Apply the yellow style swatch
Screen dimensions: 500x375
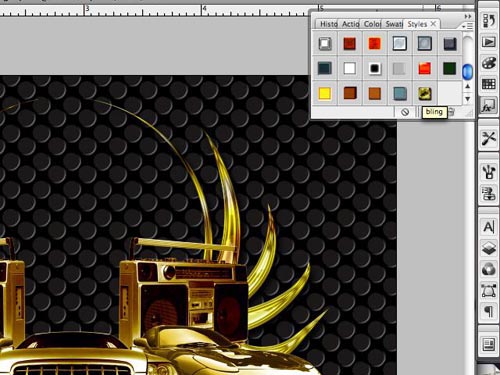(x=325, y=94)
